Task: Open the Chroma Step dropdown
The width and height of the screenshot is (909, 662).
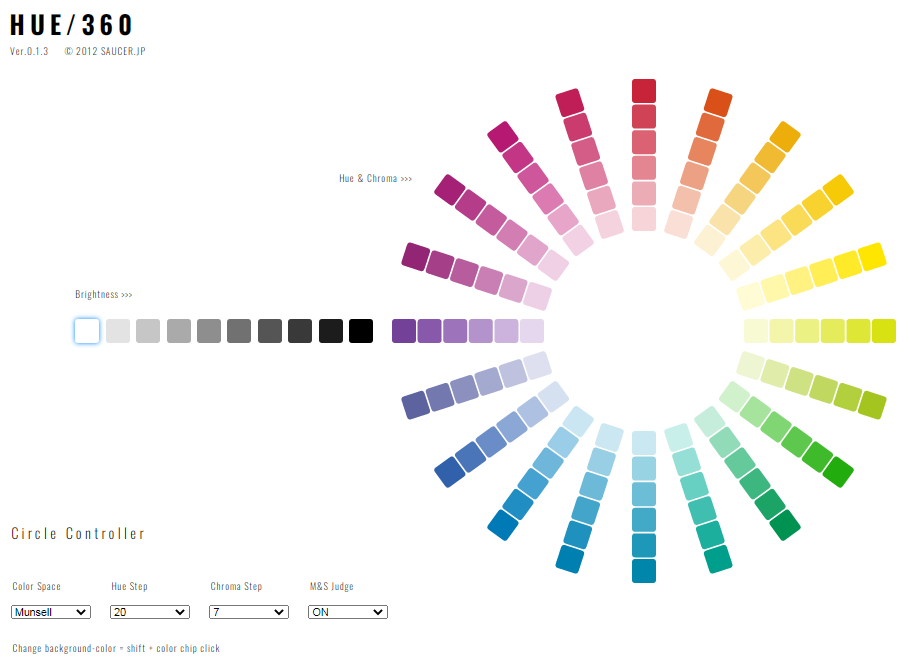Action: (x=249, y=612)
